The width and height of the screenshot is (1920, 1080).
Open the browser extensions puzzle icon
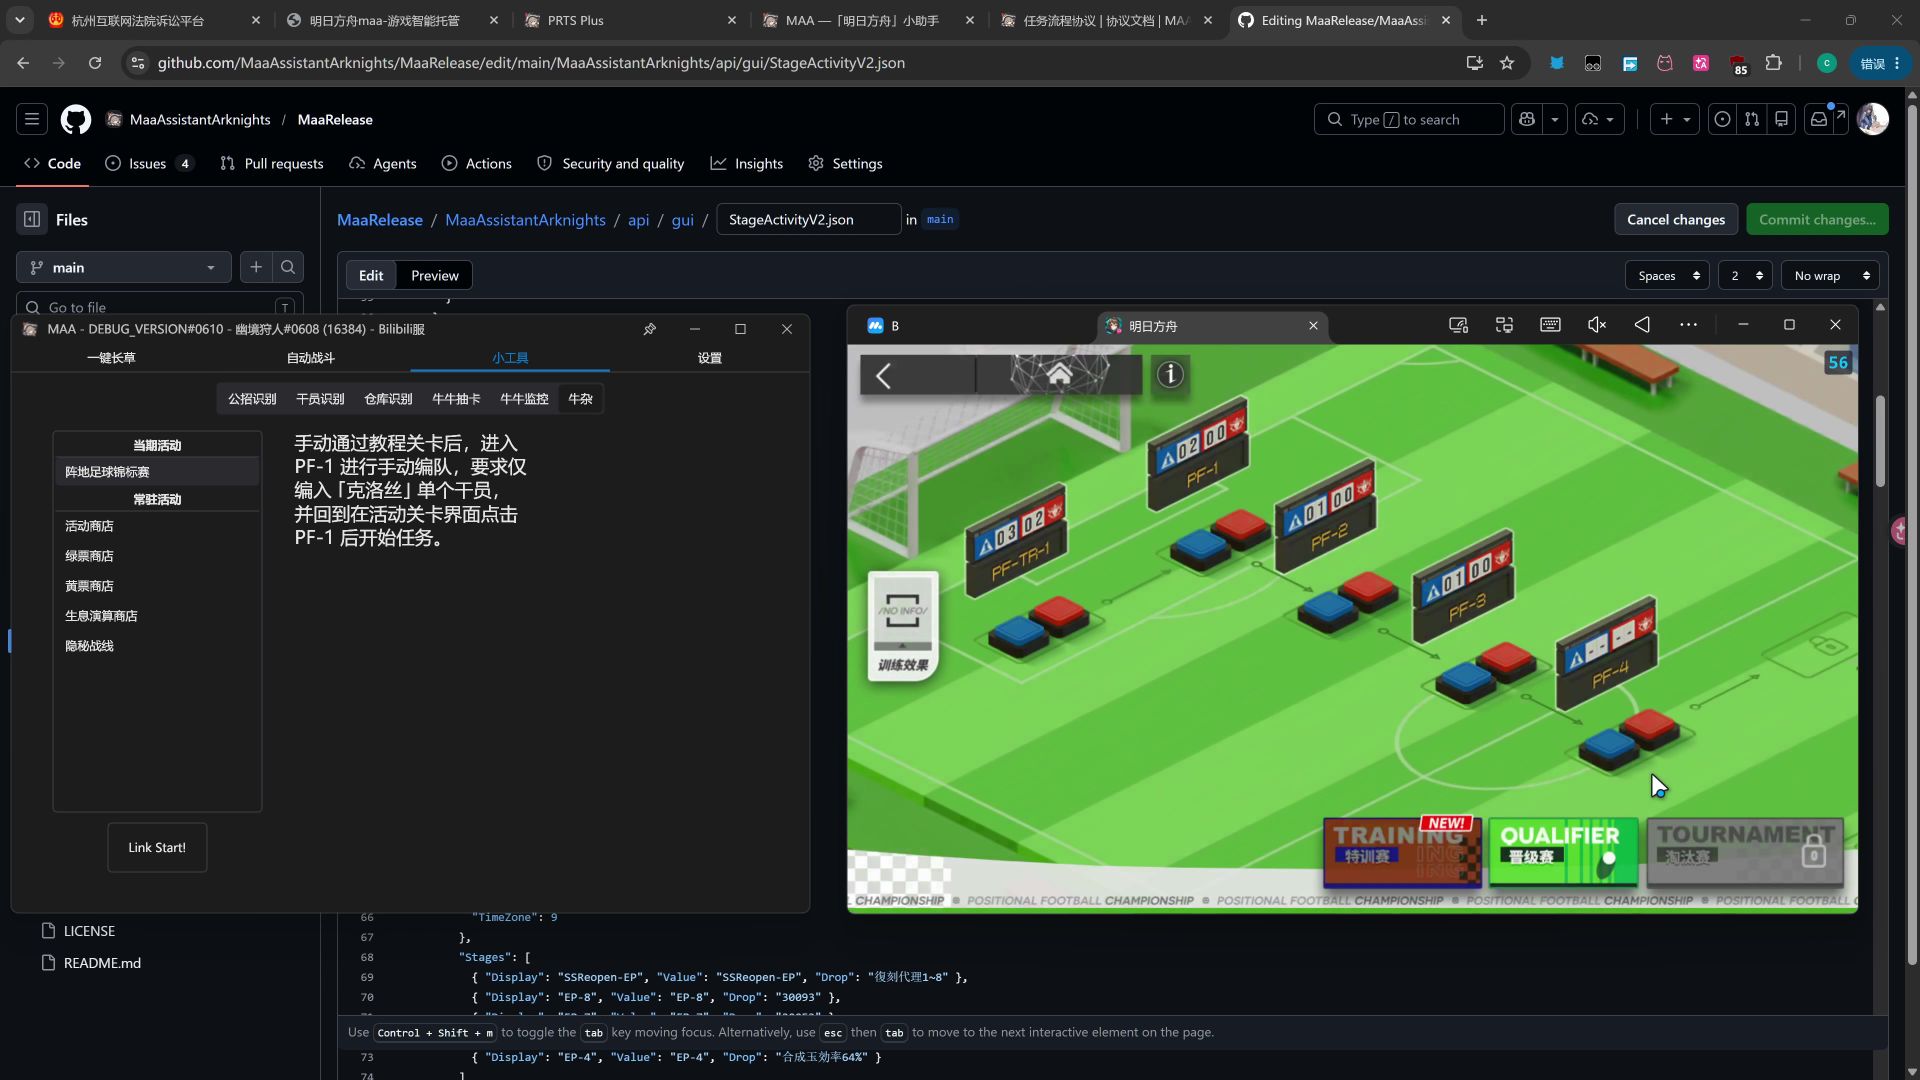(1774, 63)
